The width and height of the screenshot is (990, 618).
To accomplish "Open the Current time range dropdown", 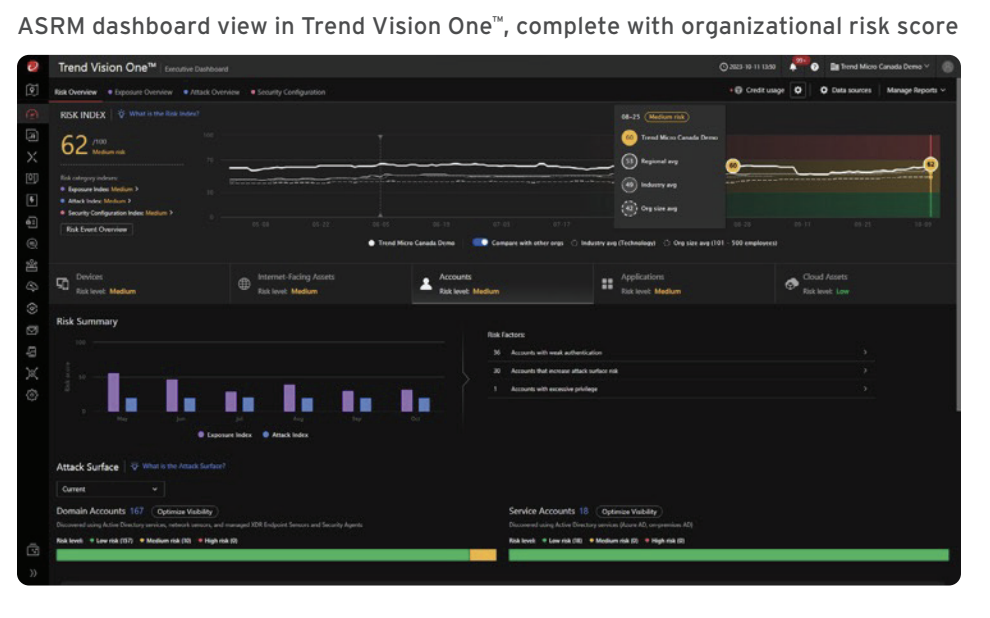I will 110,489.
